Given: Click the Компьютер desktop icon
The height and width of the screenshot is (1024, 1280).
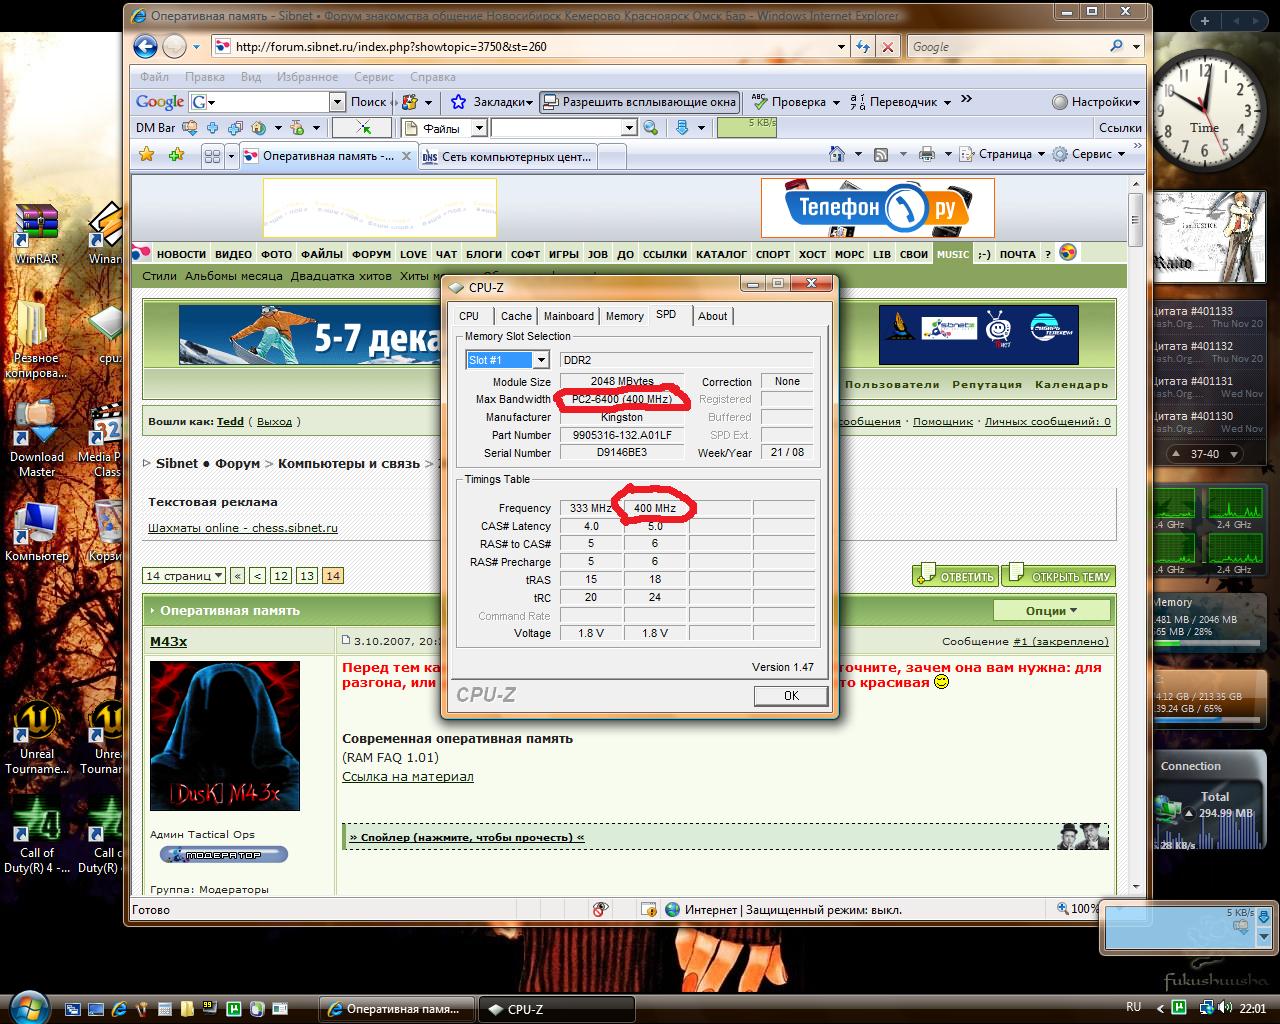Looking at the screenshot, I should pos(37,531).
